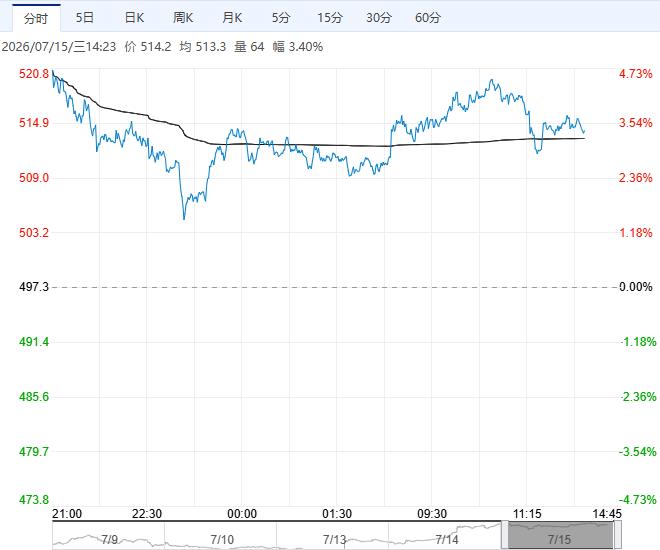Open the 月K monthly candlestick tab
660x550 pixels.
[232, 18]
